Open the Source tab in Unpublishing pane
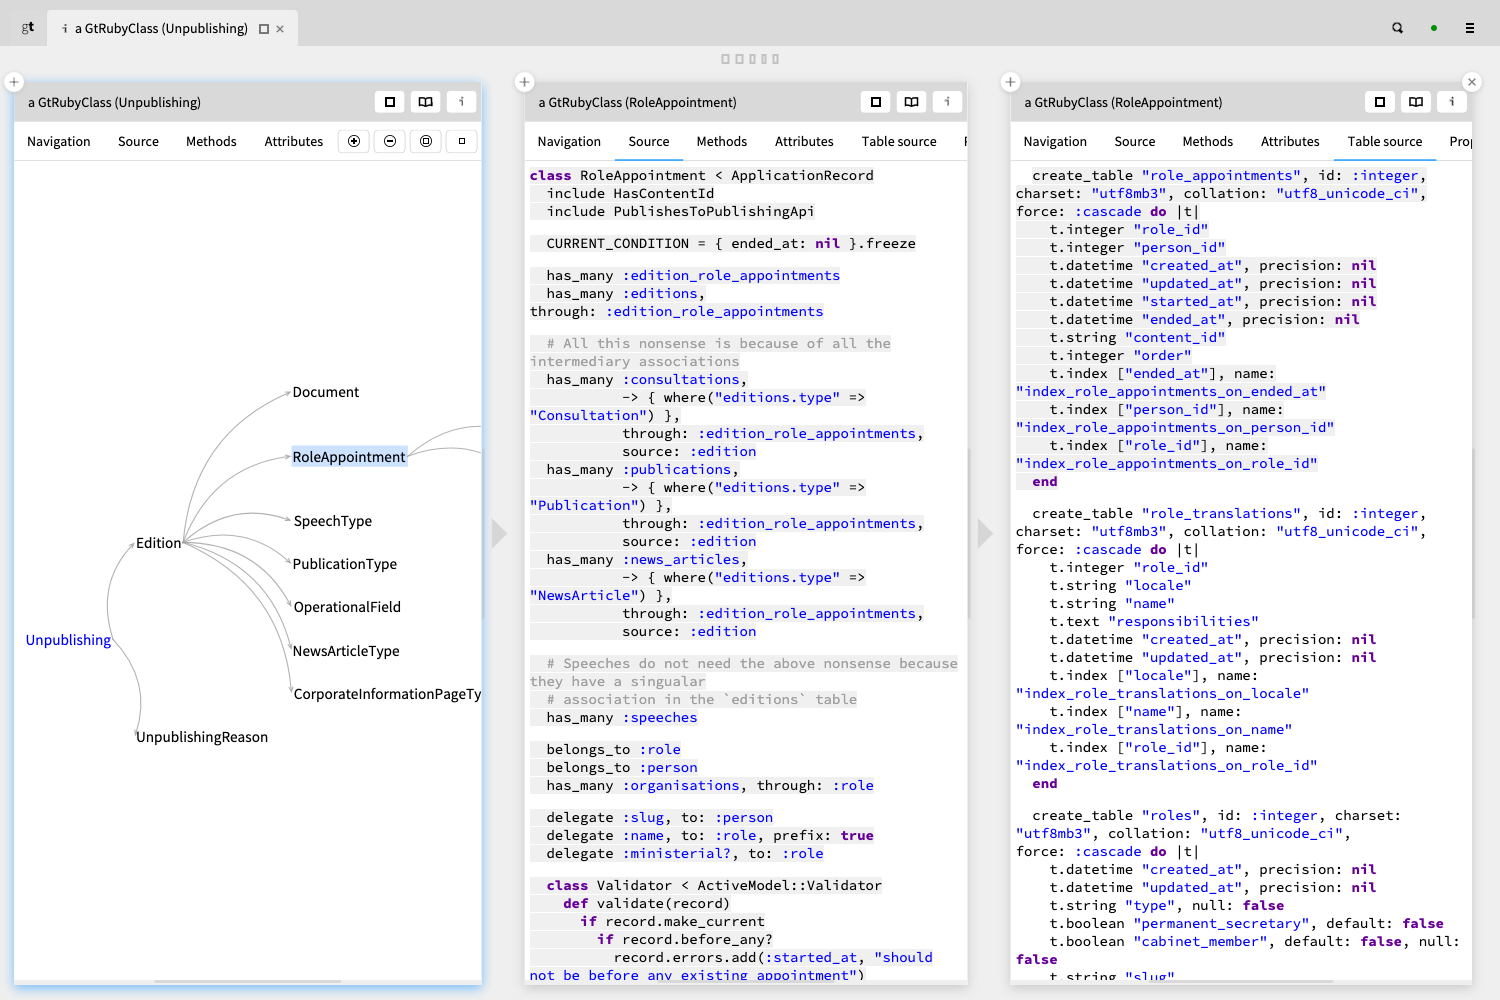 point(138,142)
